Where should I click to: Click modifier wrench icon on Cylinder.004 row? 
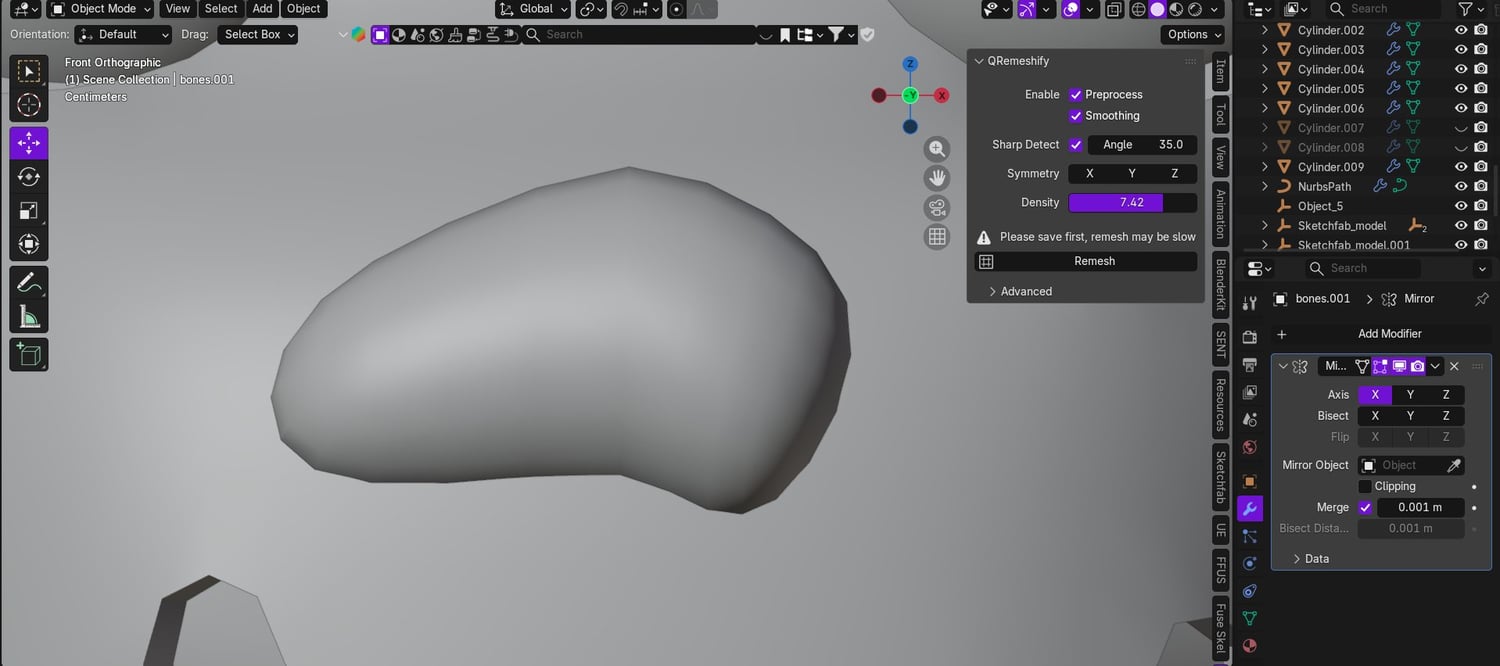tap(1393, 69)
